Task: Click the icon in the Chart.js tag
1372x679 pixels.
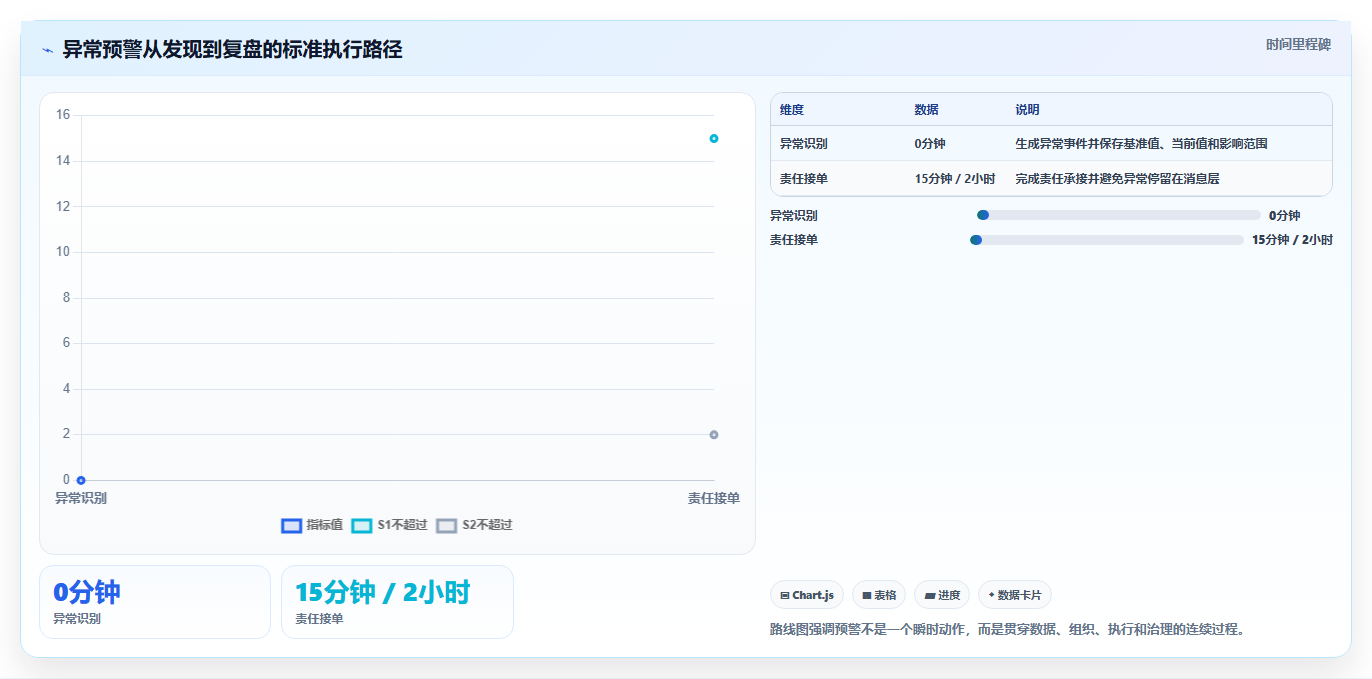Action: (x=785, y=595)
